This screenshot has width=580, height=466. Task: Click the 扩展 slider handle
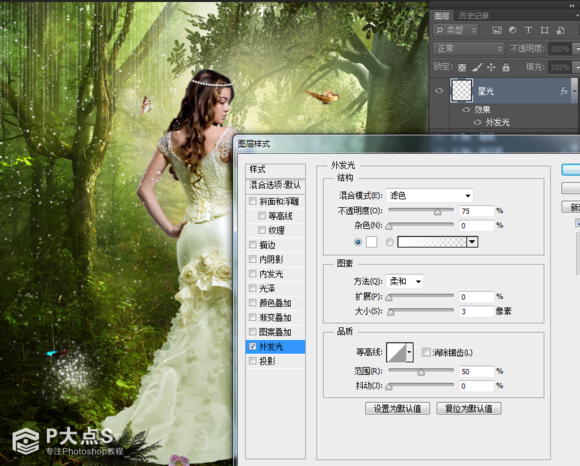[x=389, y=298]
